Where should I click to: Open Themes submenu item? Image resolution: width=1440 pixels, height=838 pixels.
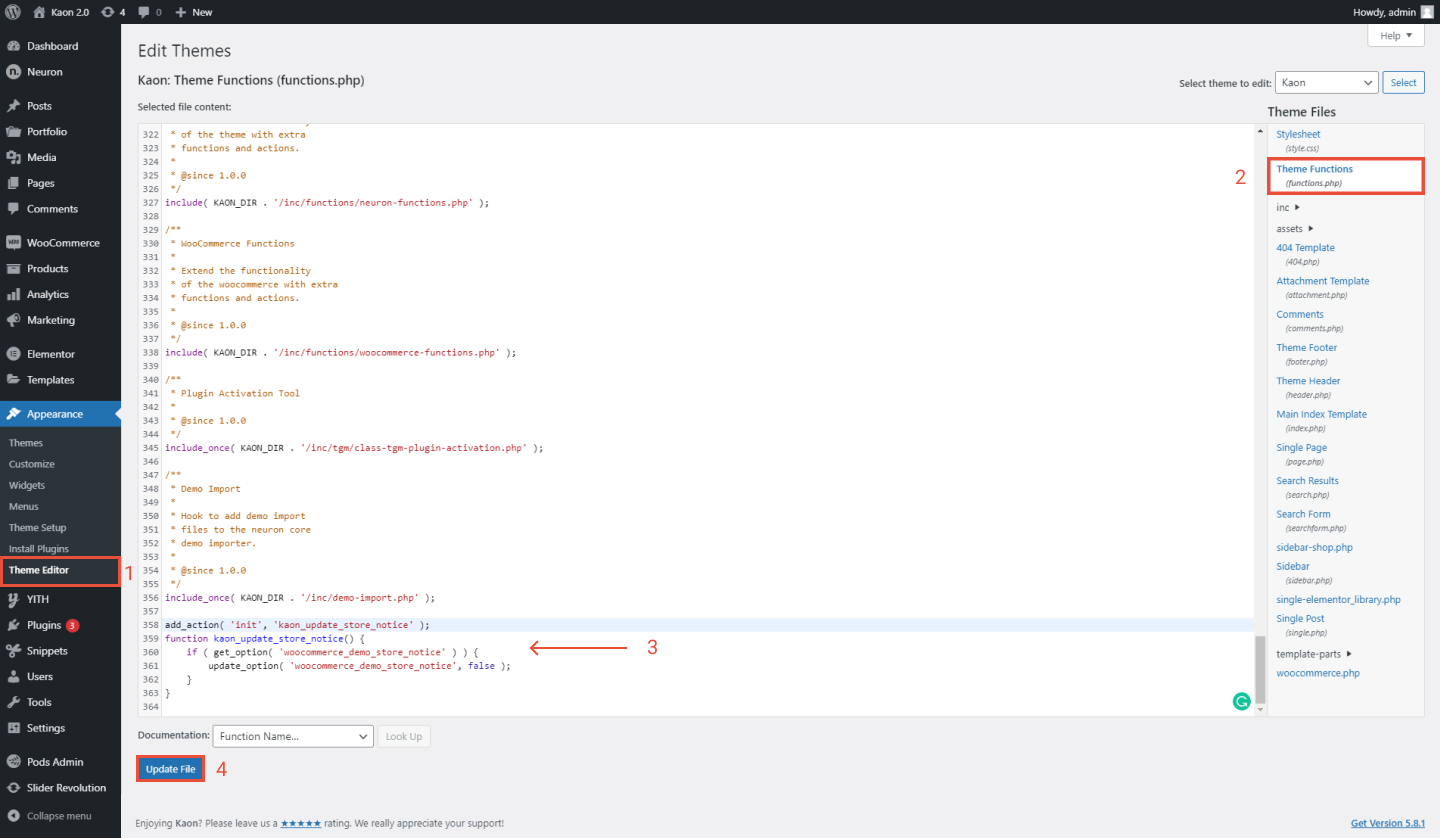point(26,443)
